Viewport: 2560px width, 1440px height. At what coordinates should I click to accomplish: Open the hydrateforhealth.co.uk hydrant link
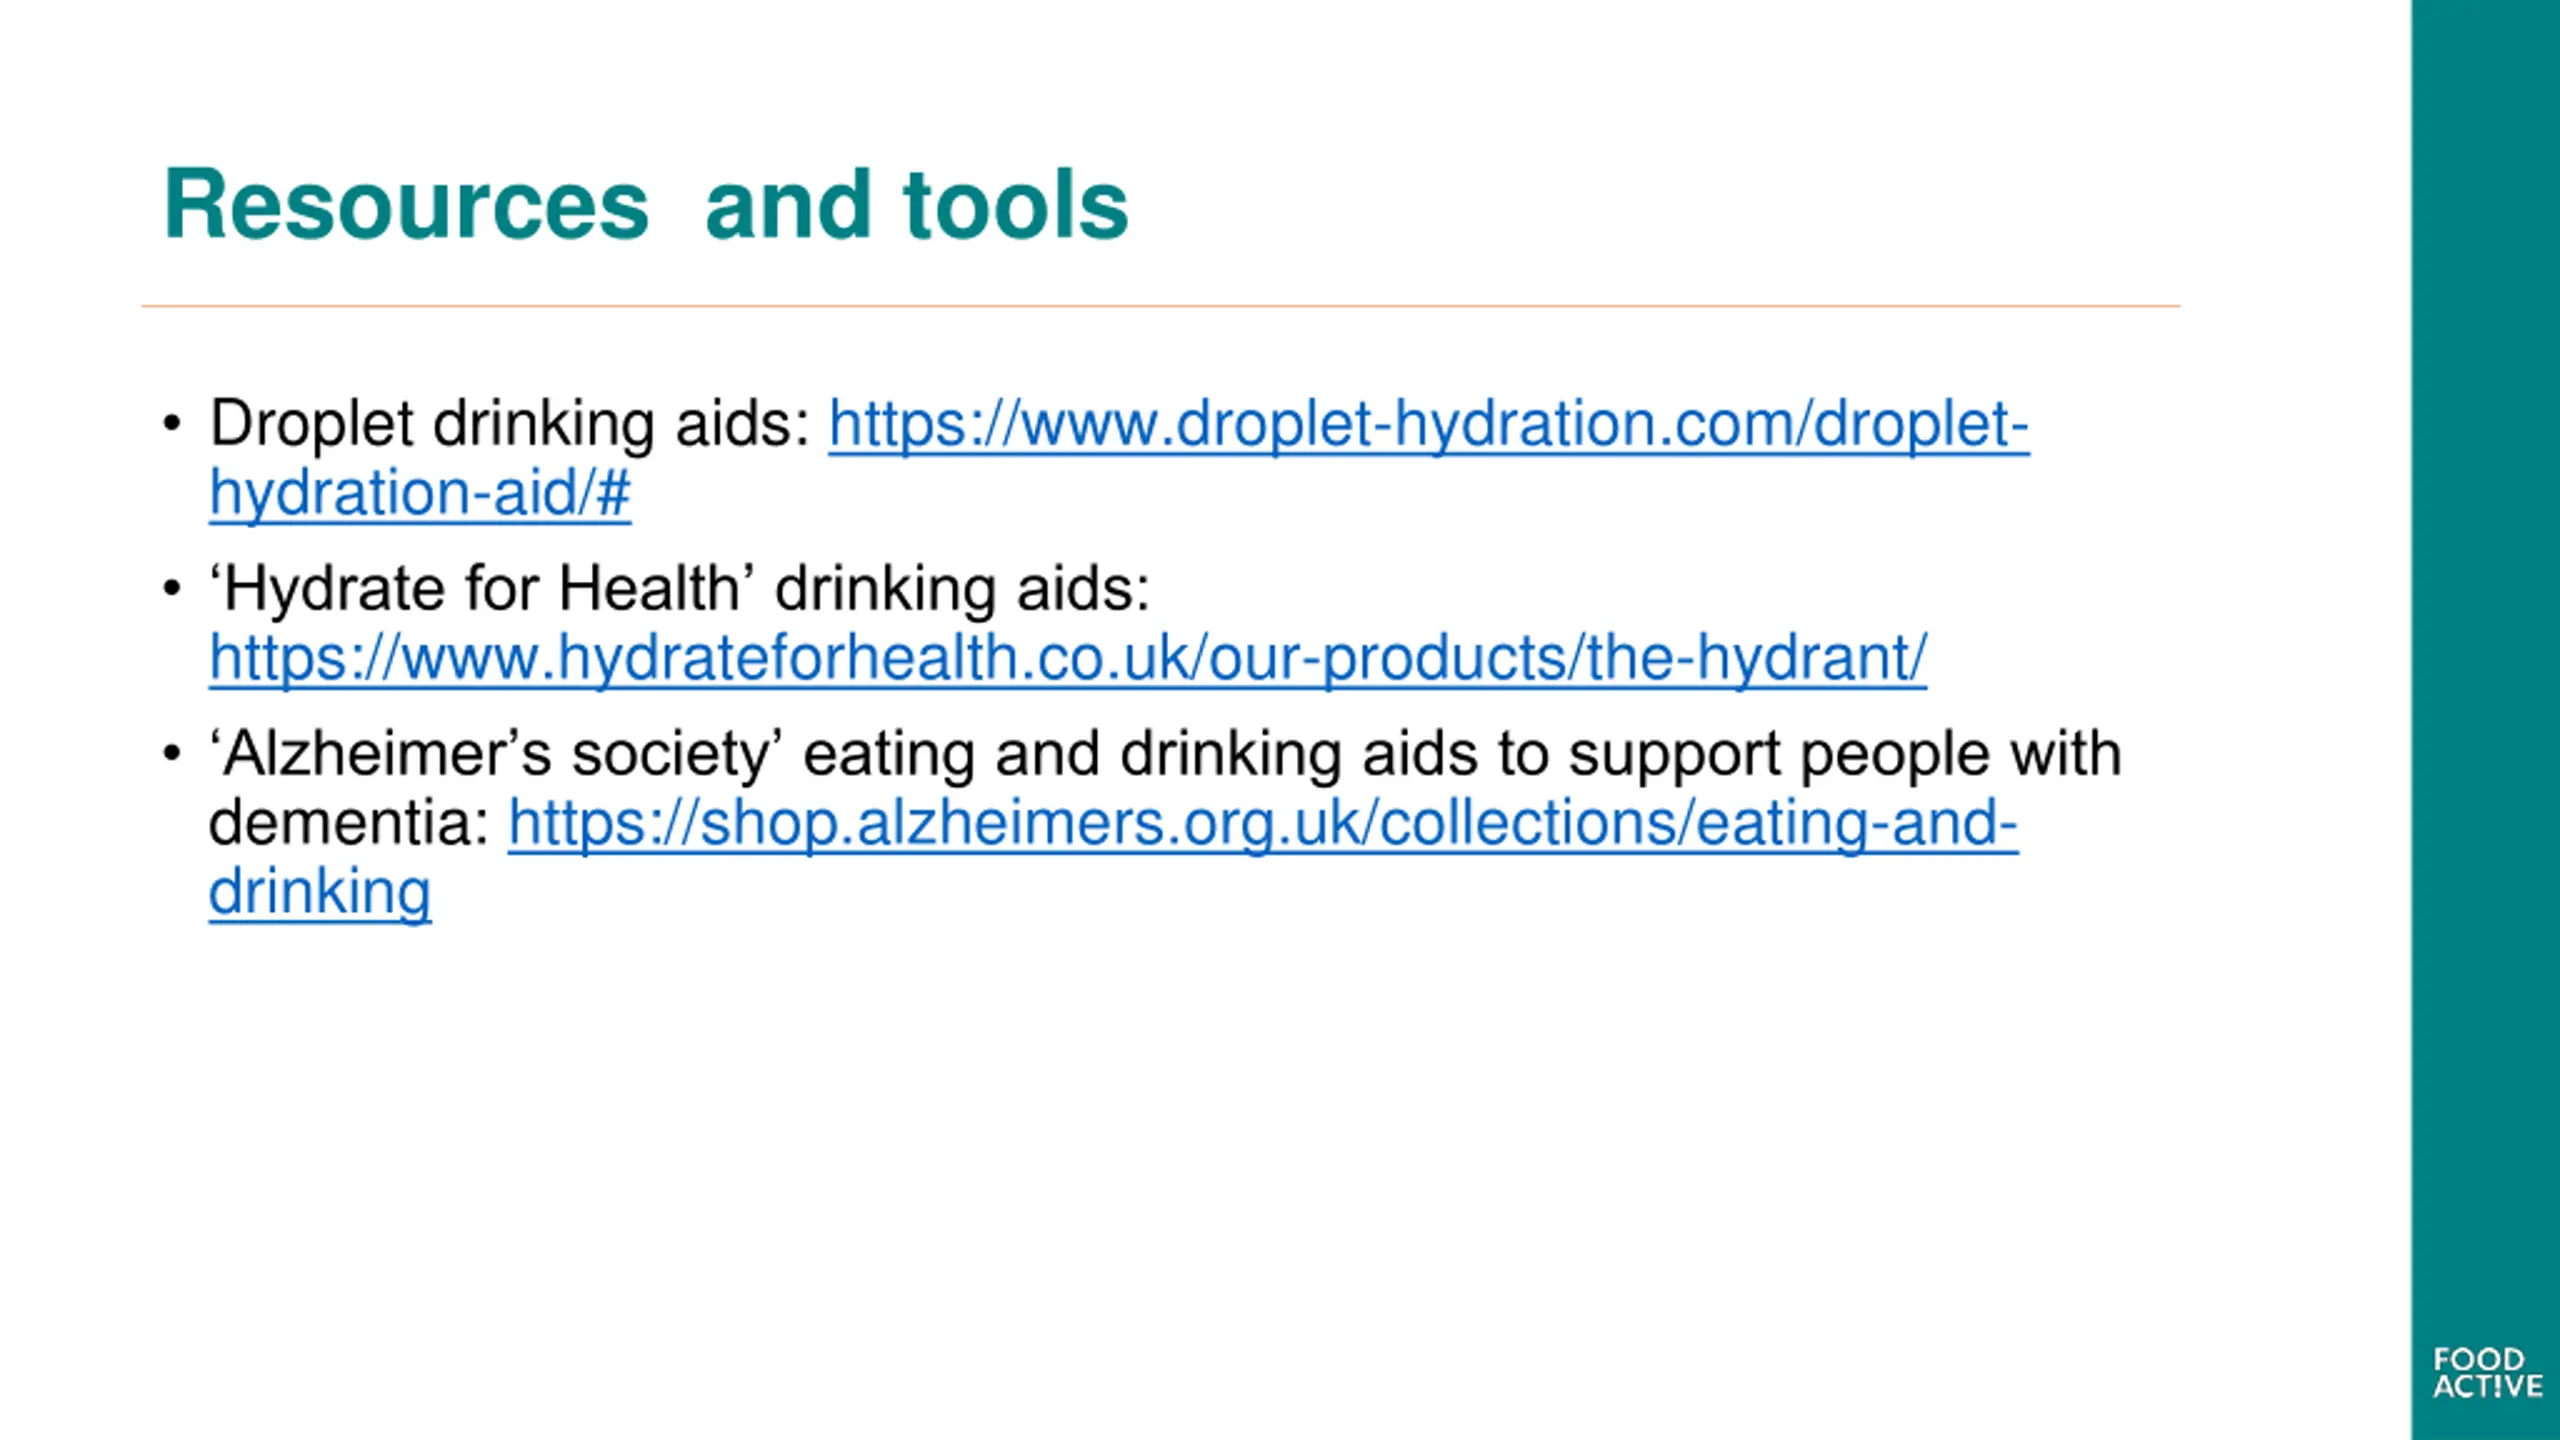pos(1068,658)
